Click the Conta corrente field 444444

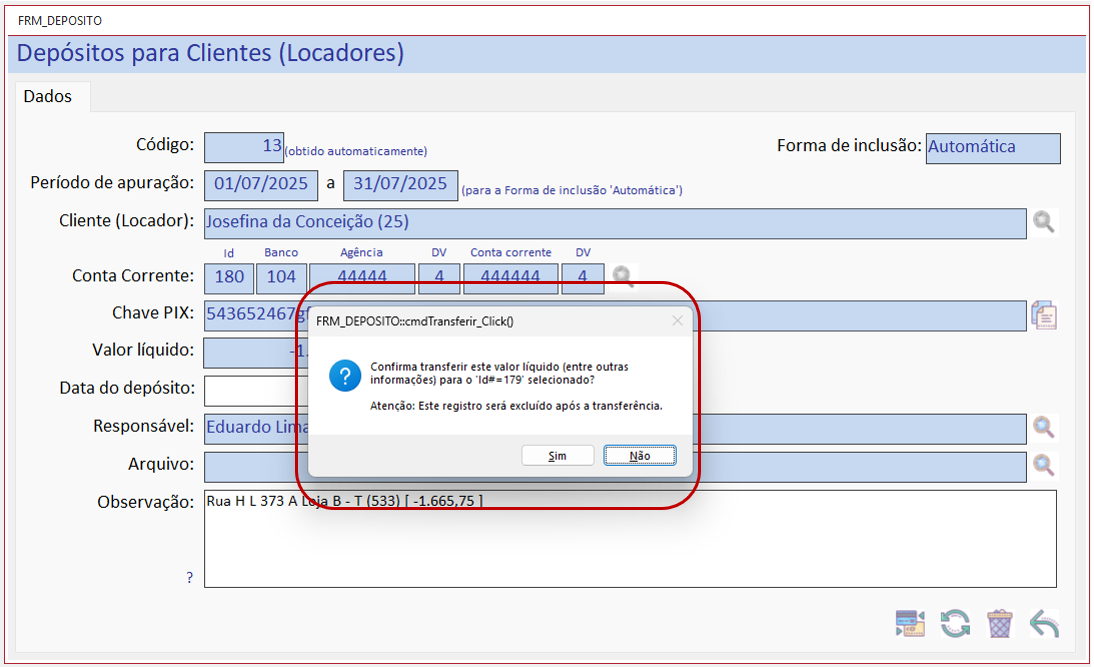(x=511, y=278)
